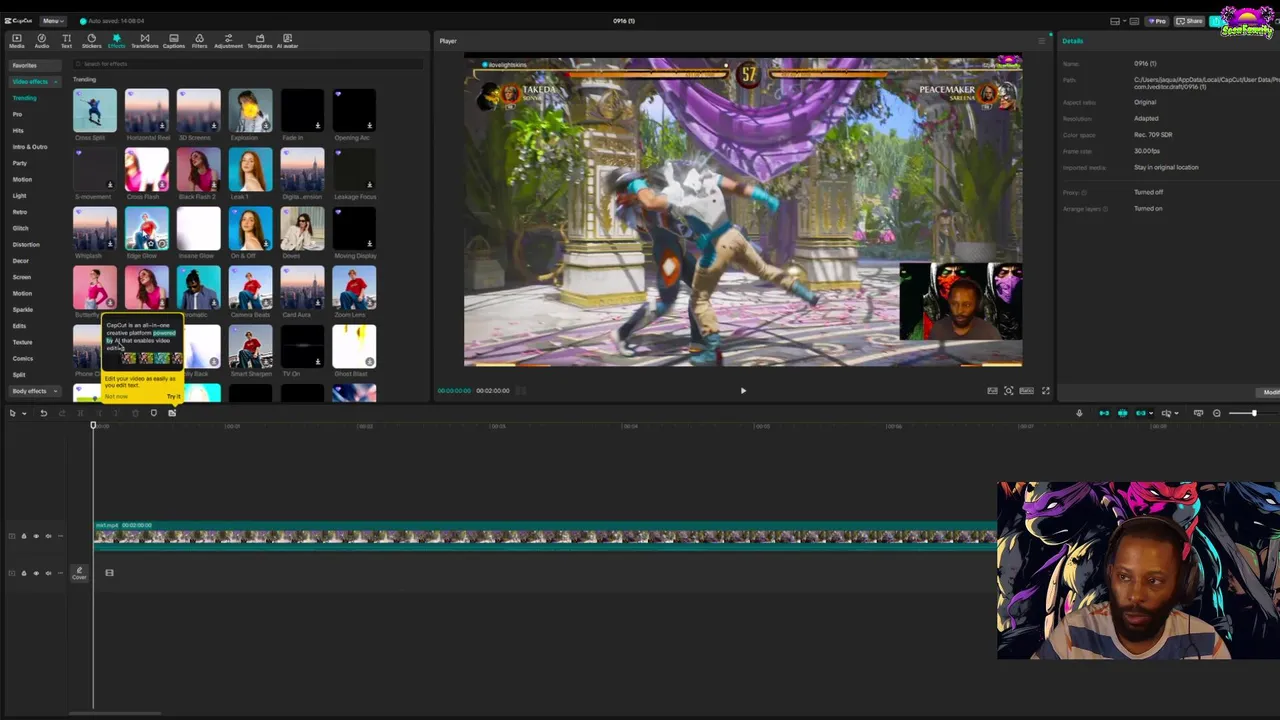
Task: Open the Adjustment tab
Action: click(228, 41)
